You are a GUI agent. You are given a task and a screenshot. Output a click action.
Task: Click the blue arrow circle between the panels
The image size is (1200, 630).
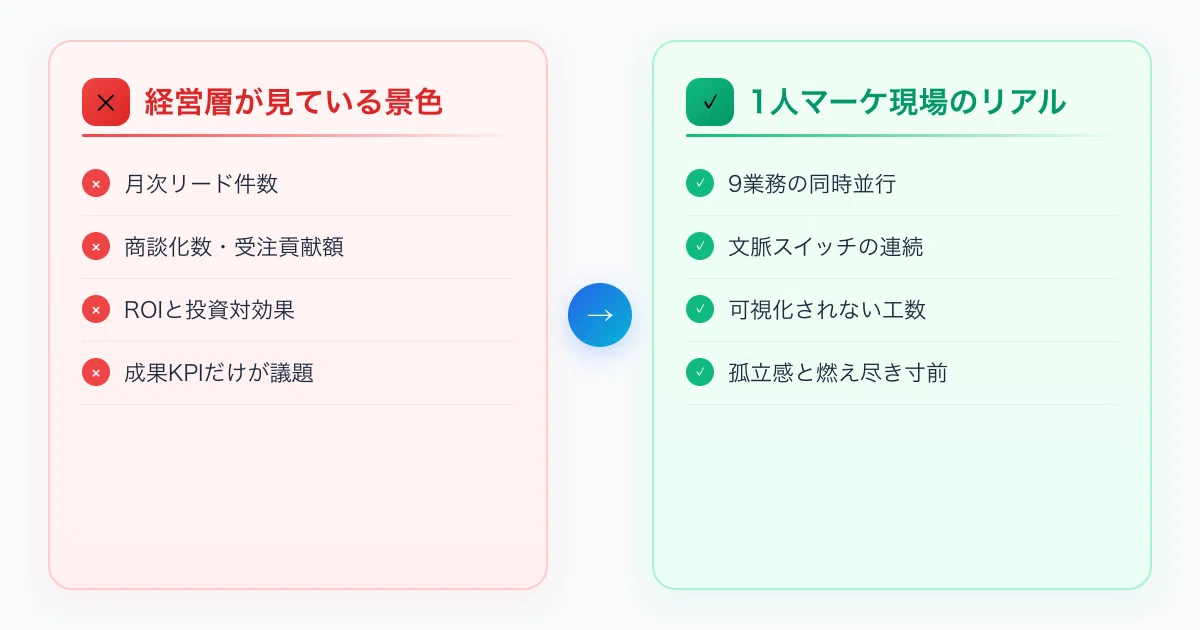(600, 315)
